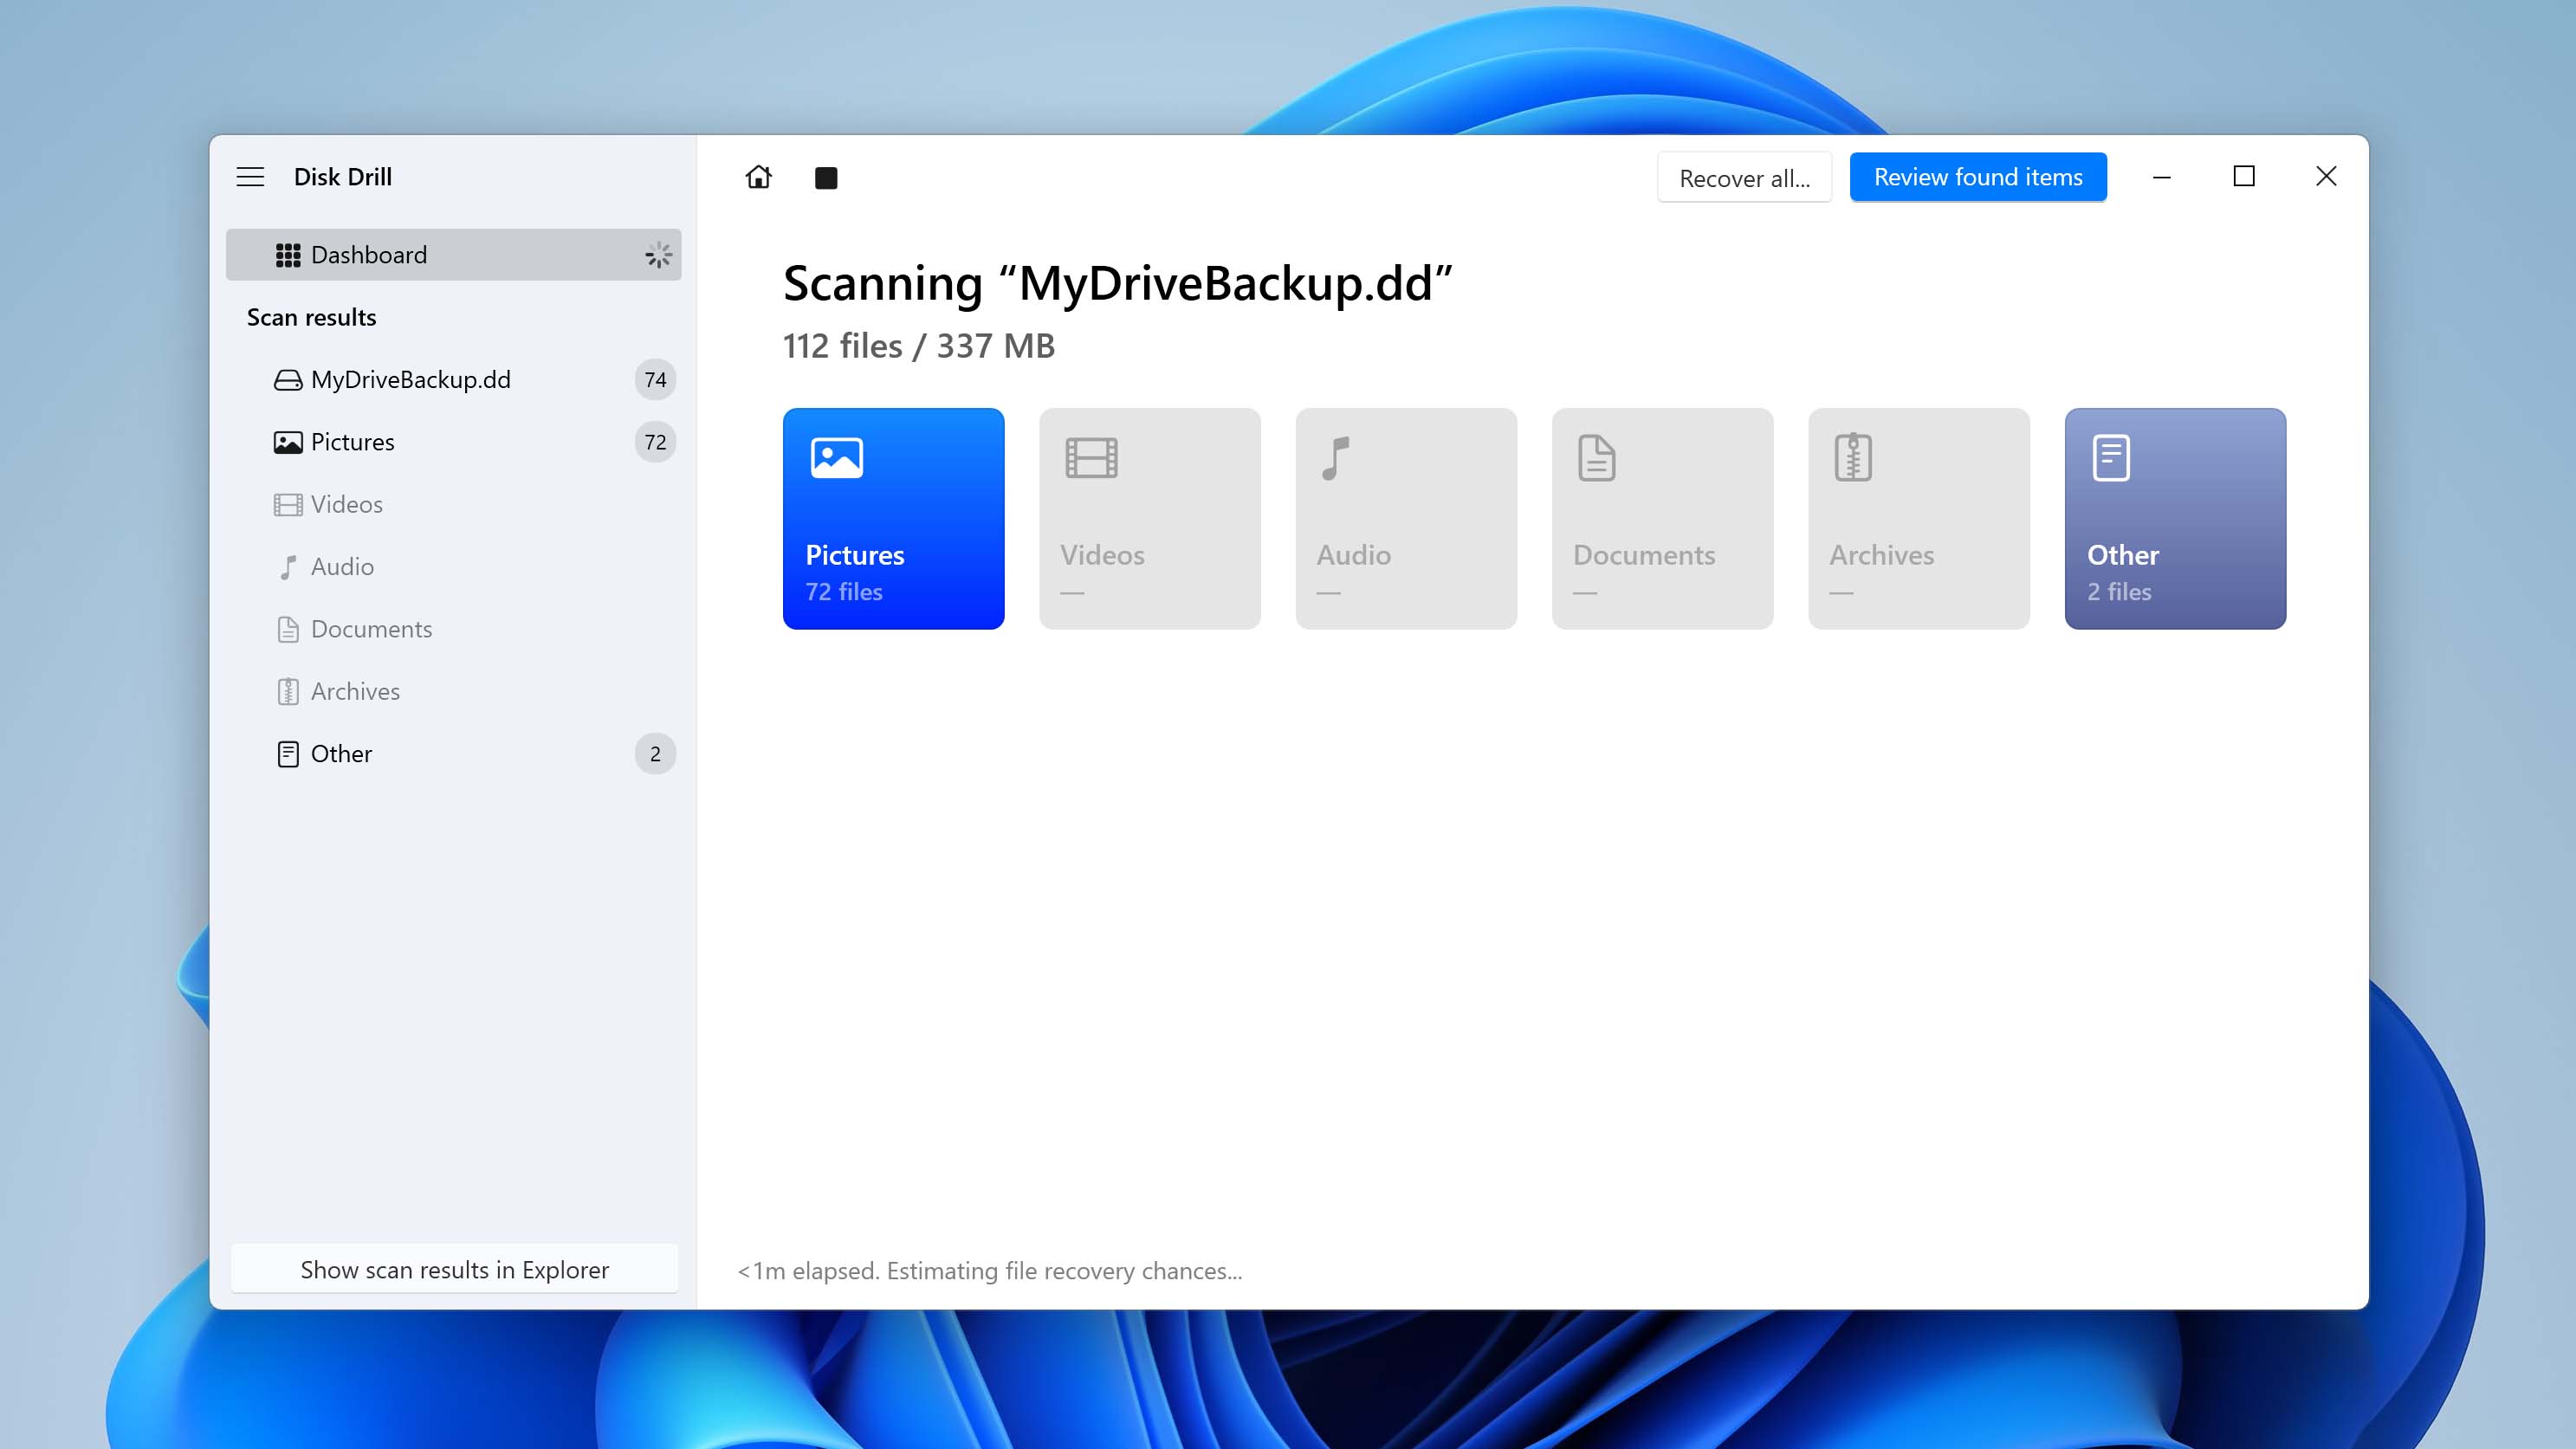Screen dimensions: 2576x1449
Task: Select Videos in the sidebar
Action: (x=346, y=504)
